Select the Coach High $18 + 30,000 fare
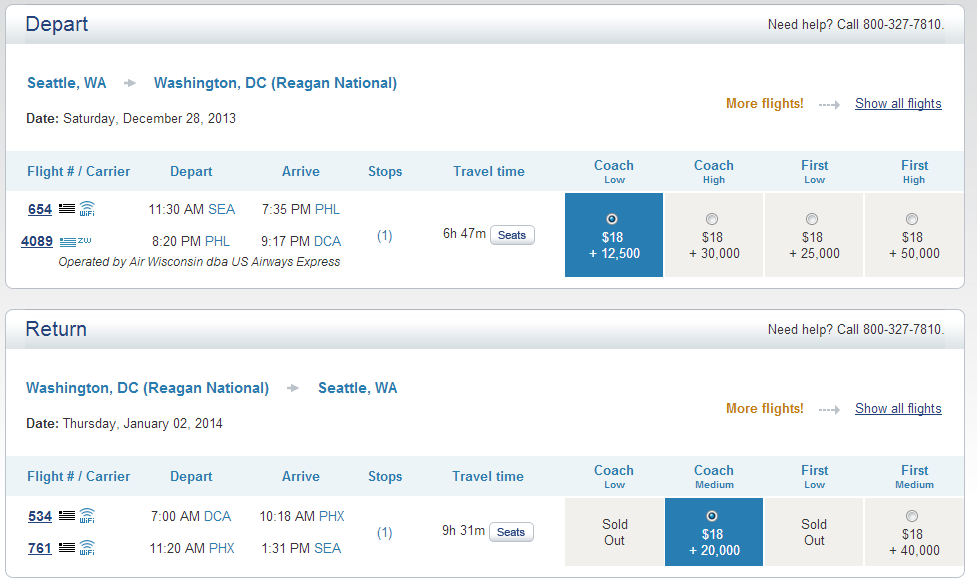977x582 pixels. 713,235
